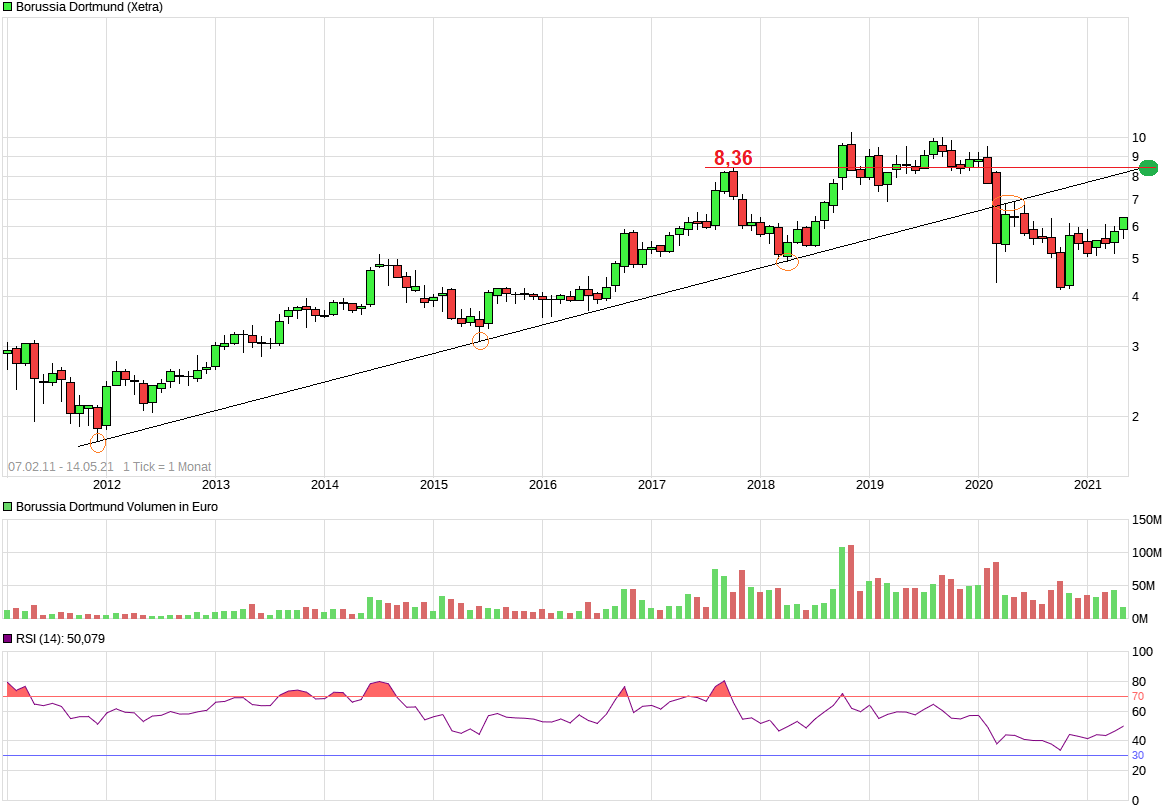Select the 2012 label on the time axis
The image size is (1175, 812).
tap(106, 485)
